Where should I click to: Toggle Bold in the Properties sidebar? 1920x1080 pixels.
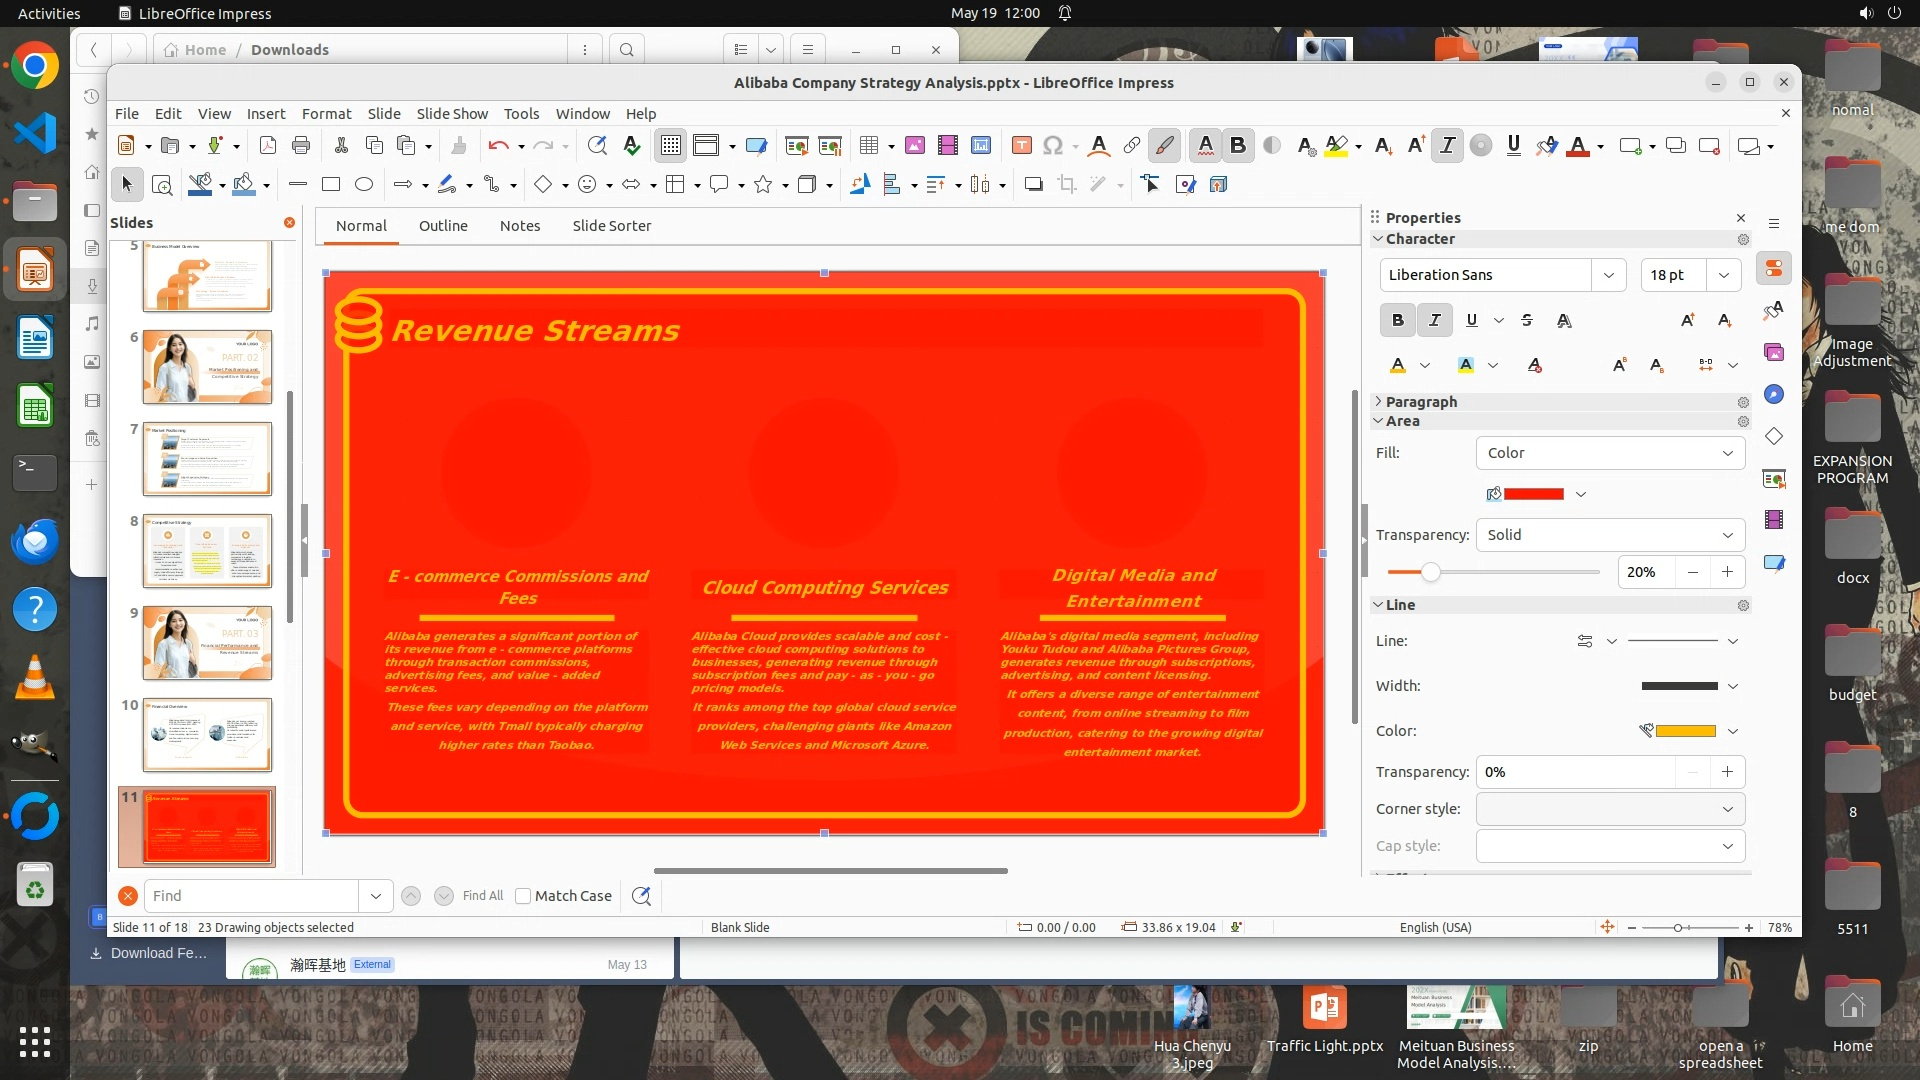1397,320
